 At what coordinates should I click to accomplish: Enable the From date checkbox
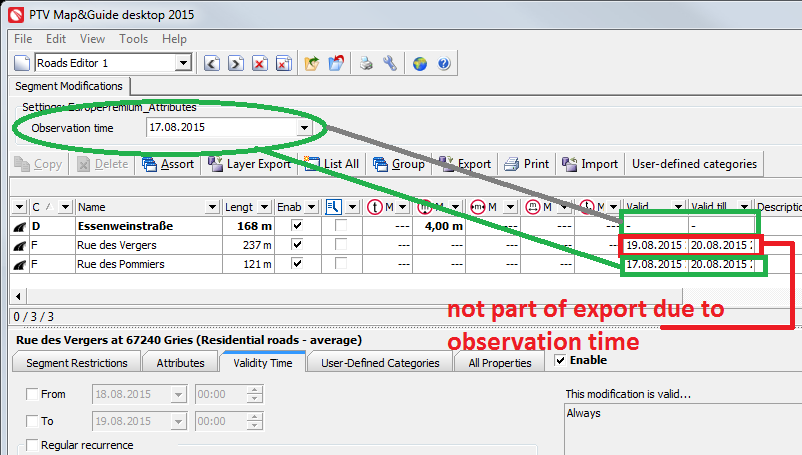[x=33, y=395]
